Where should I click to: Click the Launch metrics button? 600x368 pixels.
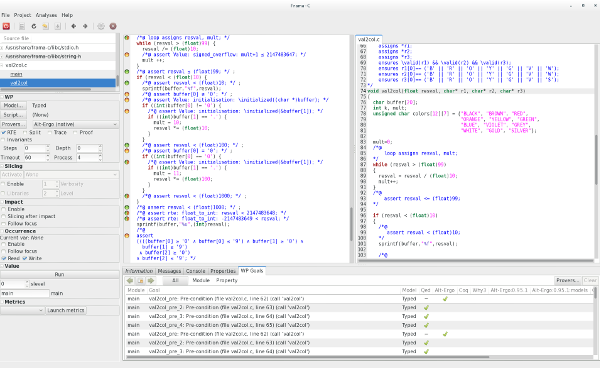point(66,310)
